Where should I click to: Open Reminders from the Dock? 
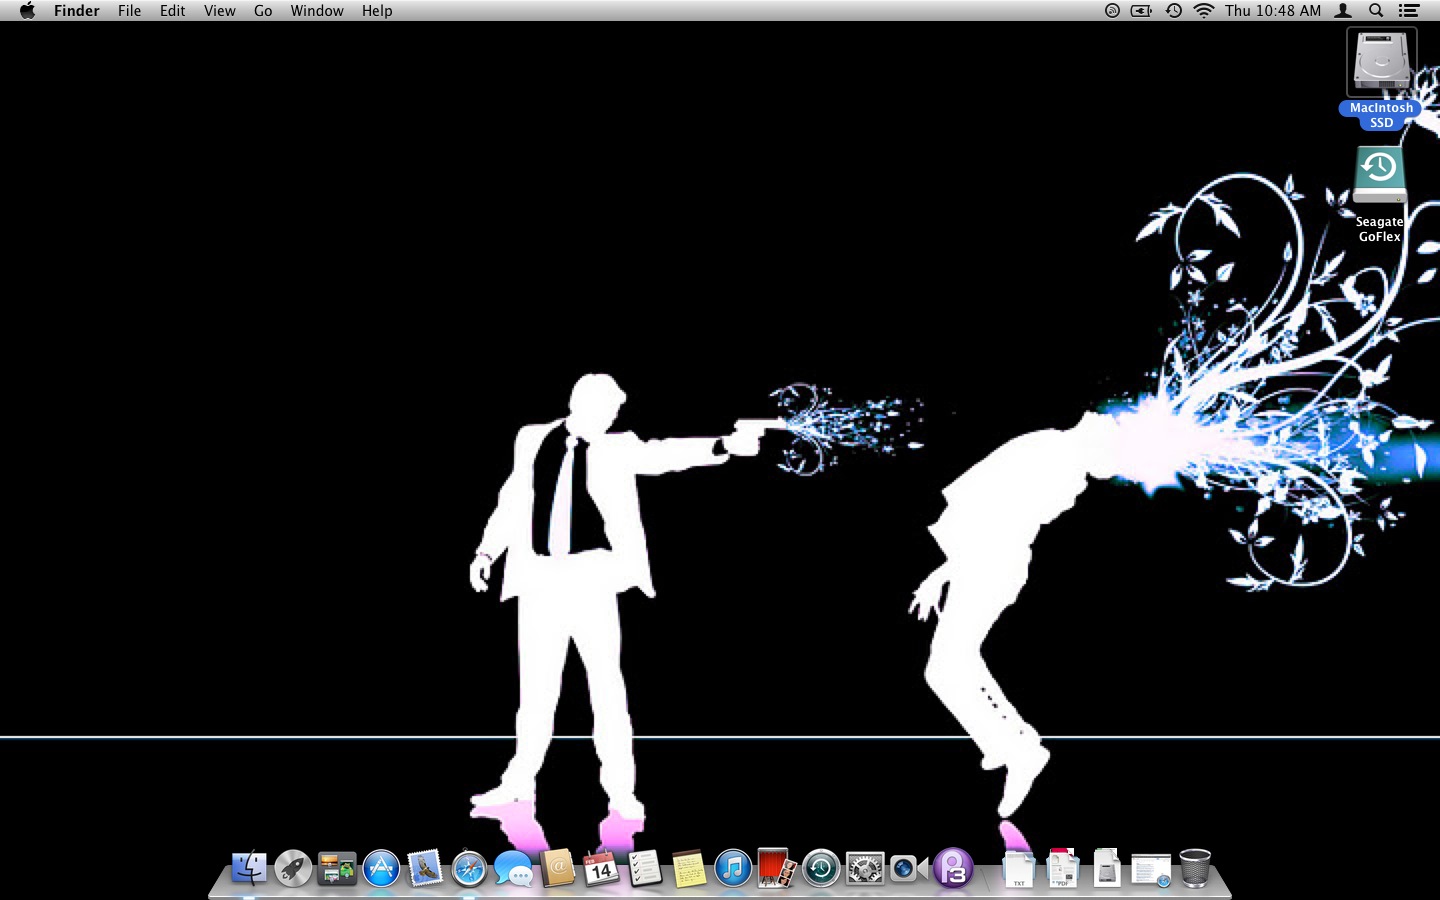[645, 868]
